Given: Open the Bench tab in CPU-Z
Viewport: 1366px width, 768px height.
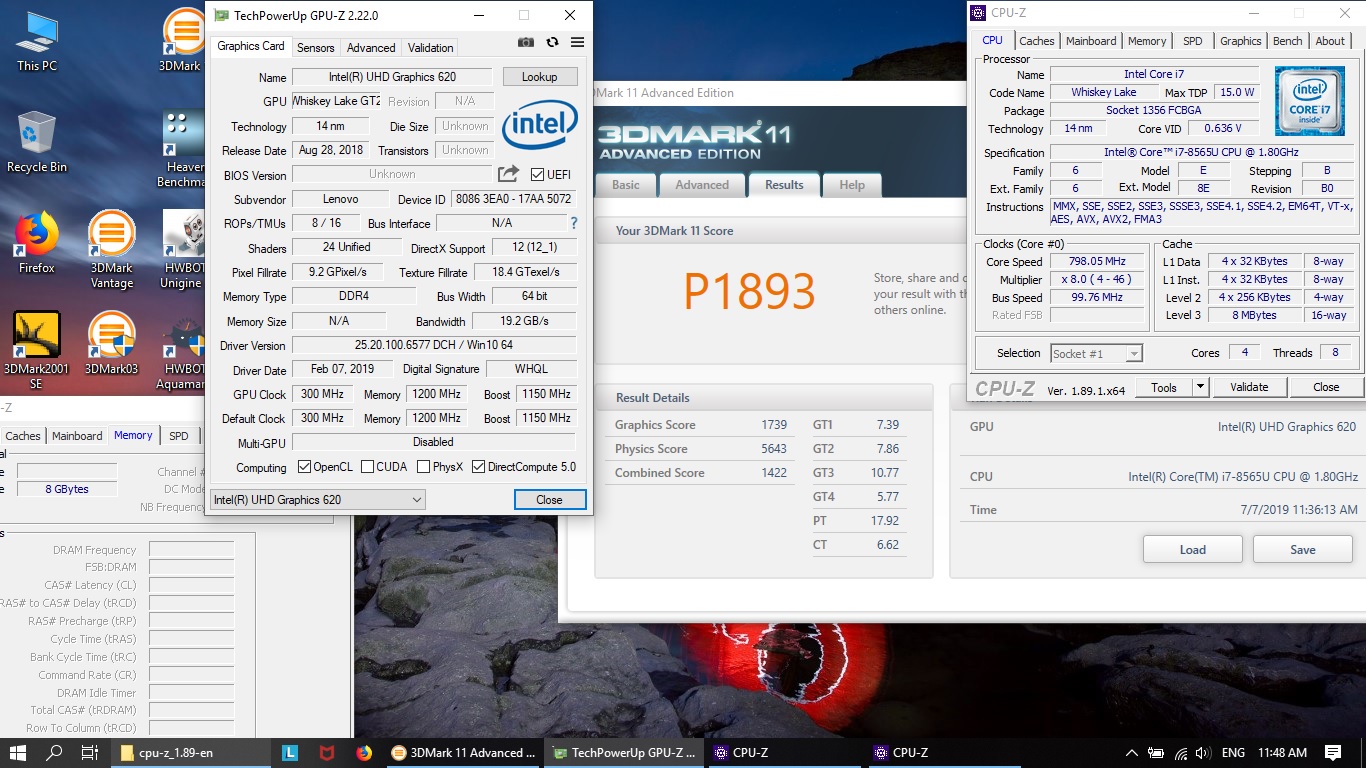Looking at the screenshot, I should pyautogui.click(x=1288, y=41).
